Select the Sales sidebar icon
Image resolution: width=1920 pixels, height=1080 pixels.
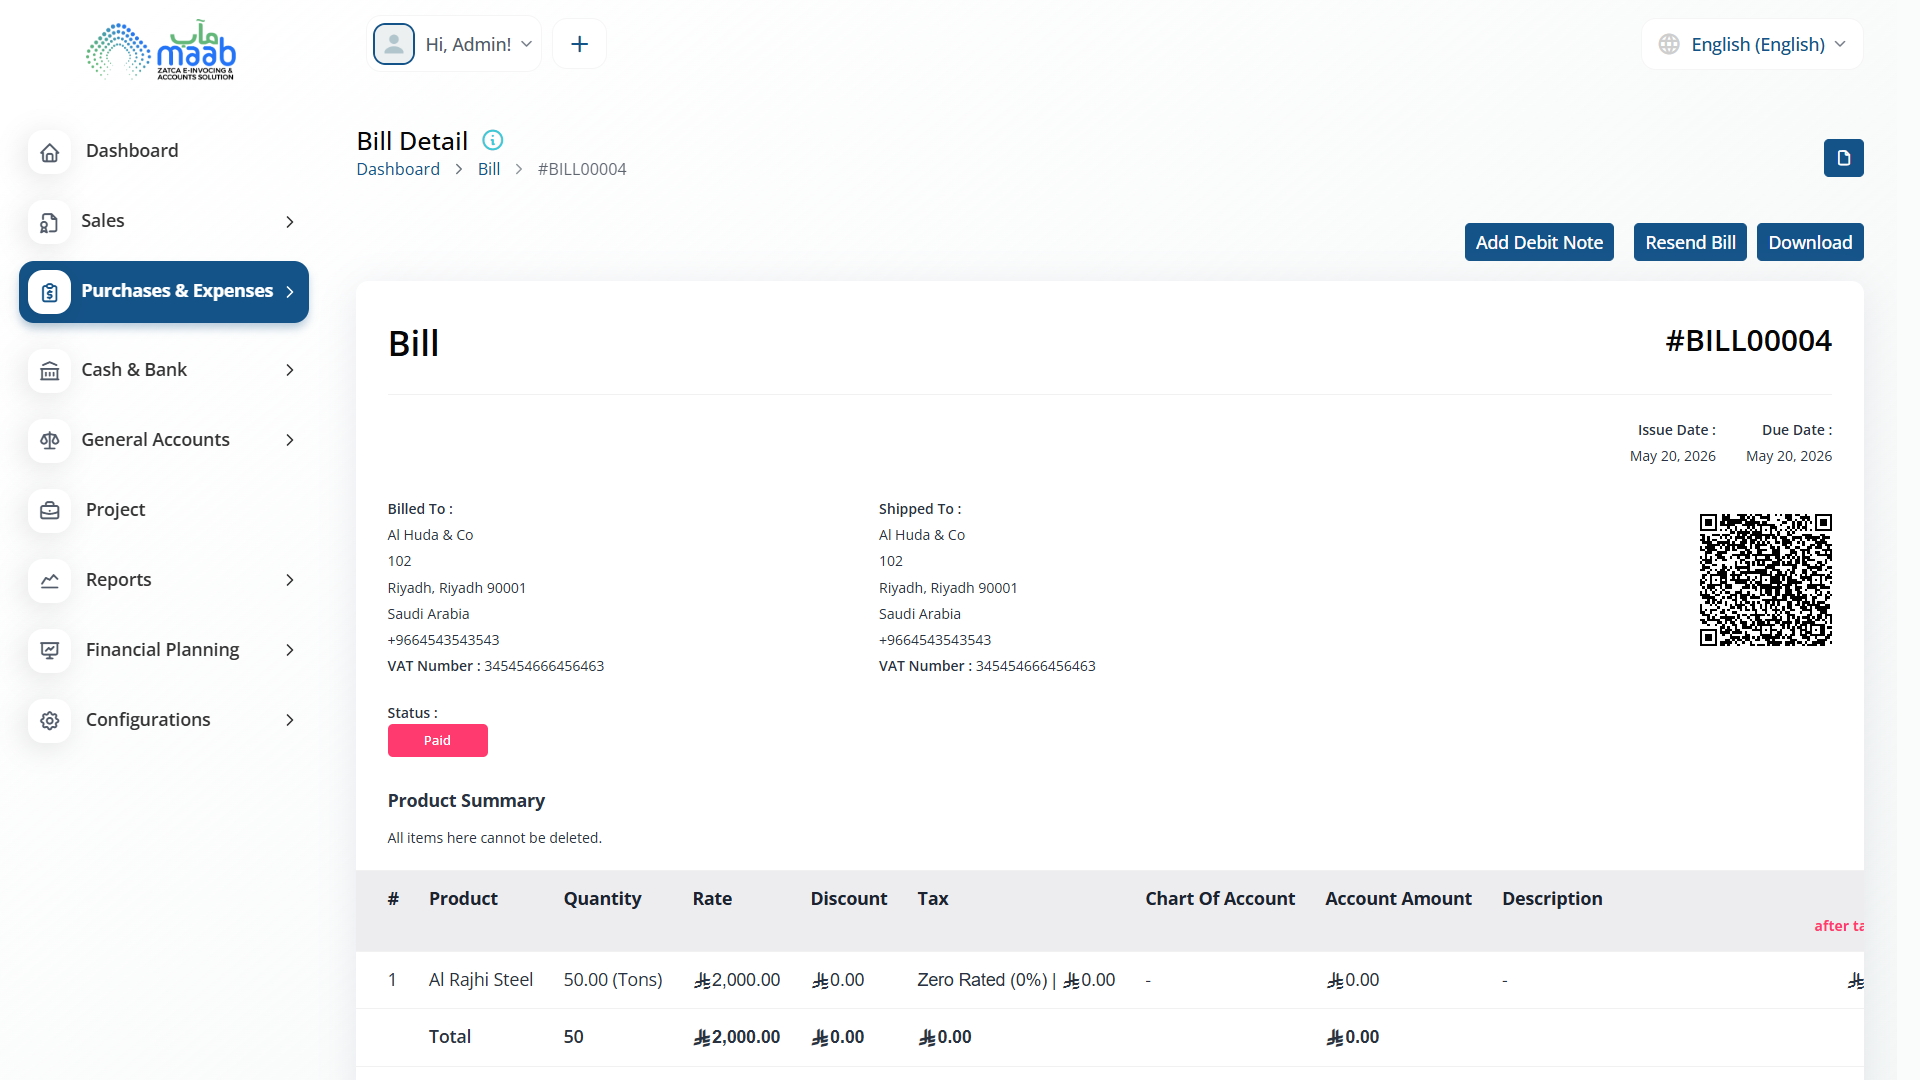50,223
